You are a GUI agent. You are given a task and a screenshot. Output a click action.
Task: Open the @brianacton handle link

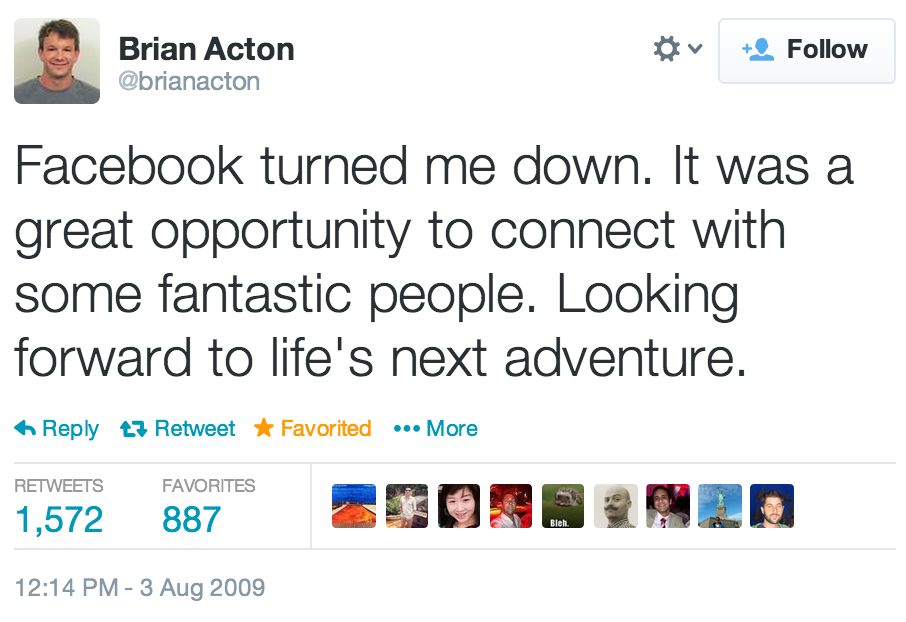pyautogui.click(x=189, y=82)
